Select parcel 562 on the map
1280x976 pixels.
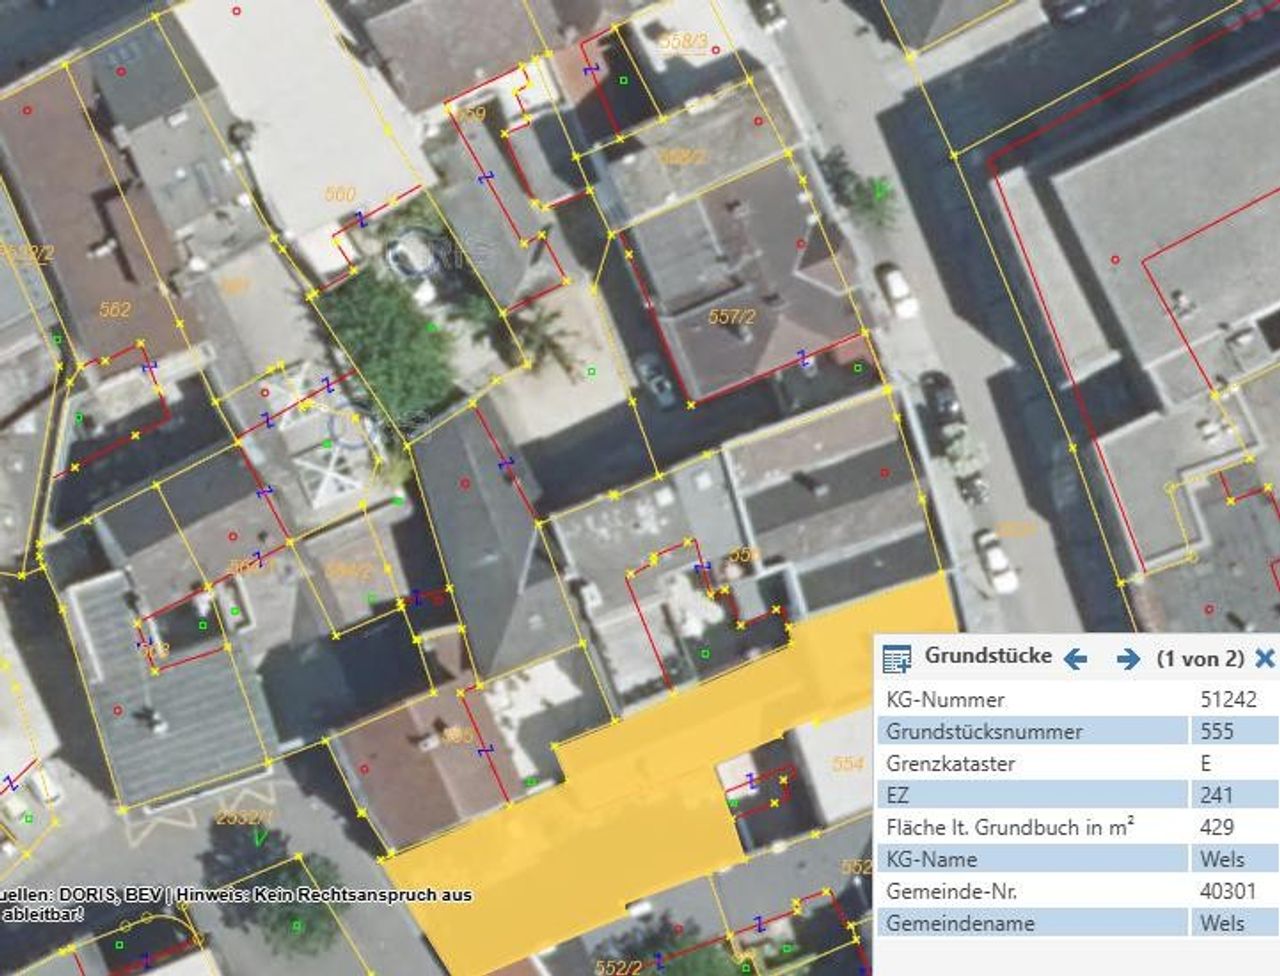(x=115, y=310)
